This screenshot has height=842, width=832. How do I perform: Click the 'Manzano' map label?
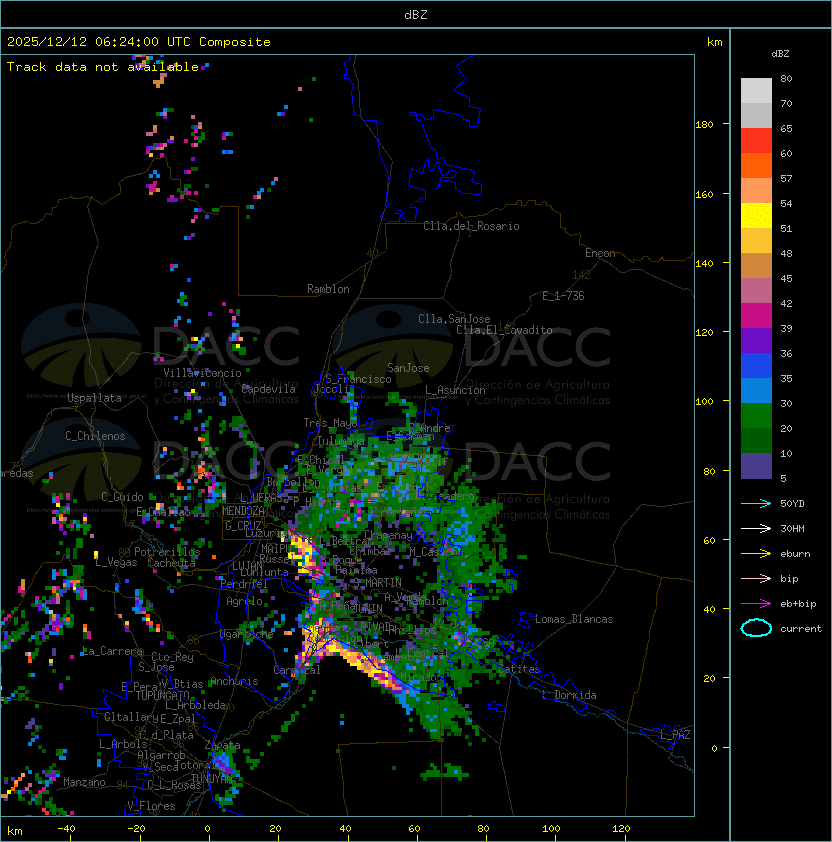tap(84, 782)
